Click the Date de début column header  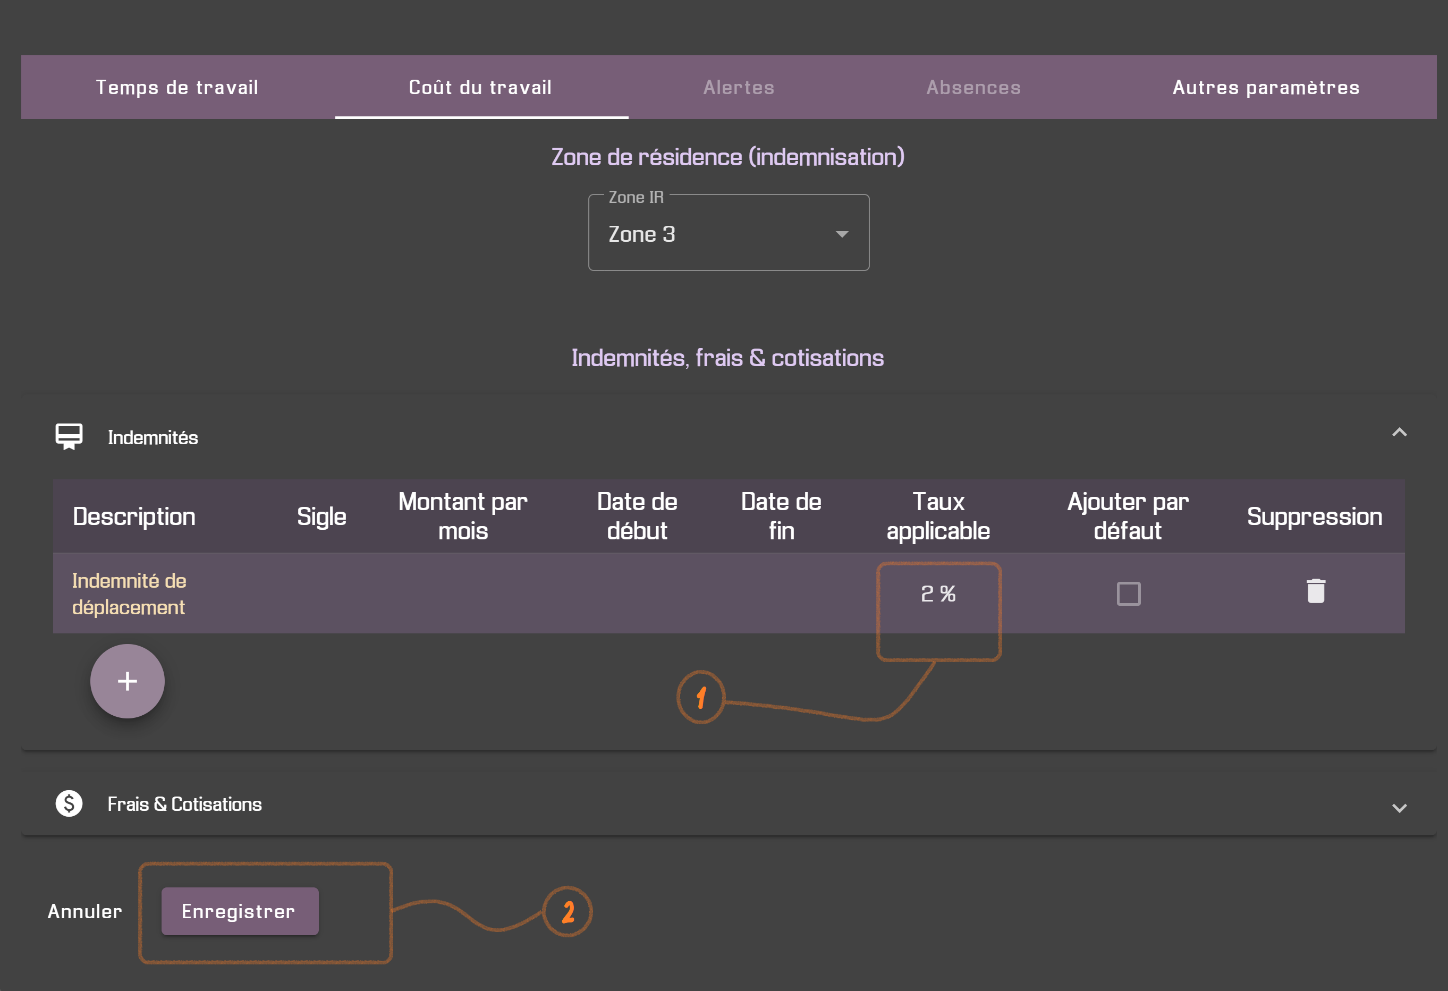point(637,516)
